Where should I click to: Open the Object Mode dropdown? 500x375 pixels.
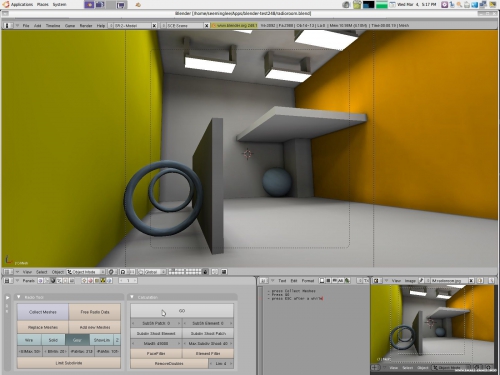(x=86, y=272)
